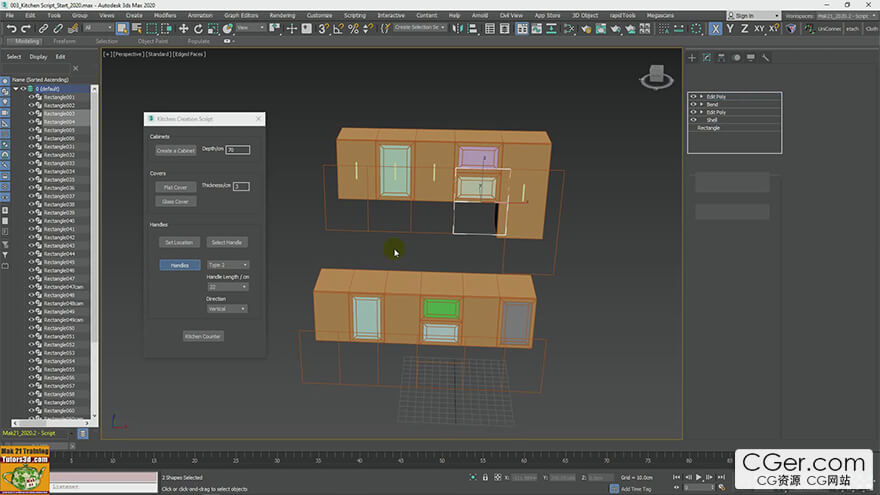880x495 pixels.
Task: Open the Rendering menu
Action: (x=282, y=15)
